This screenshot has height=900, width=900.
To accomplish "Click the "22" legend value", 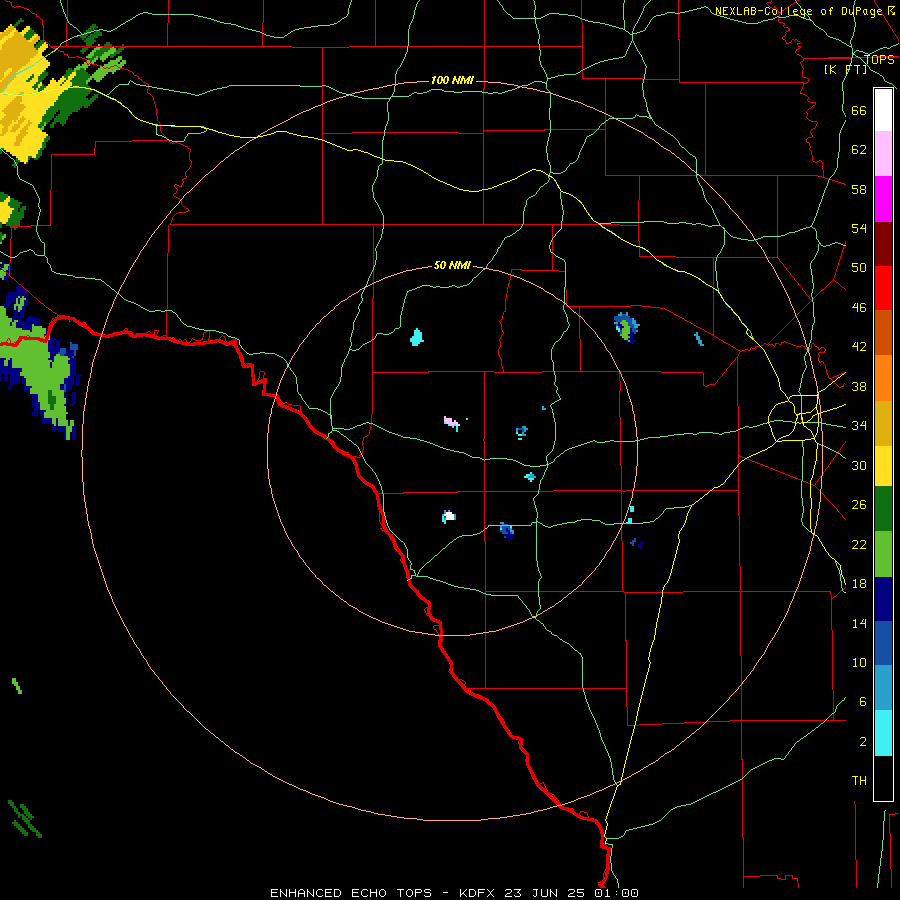I will pyautogui.click(x=859, y=544).
